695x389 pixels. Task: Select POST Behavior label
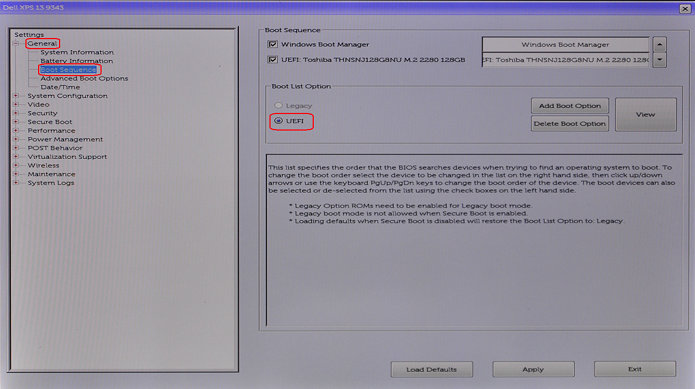55,148
